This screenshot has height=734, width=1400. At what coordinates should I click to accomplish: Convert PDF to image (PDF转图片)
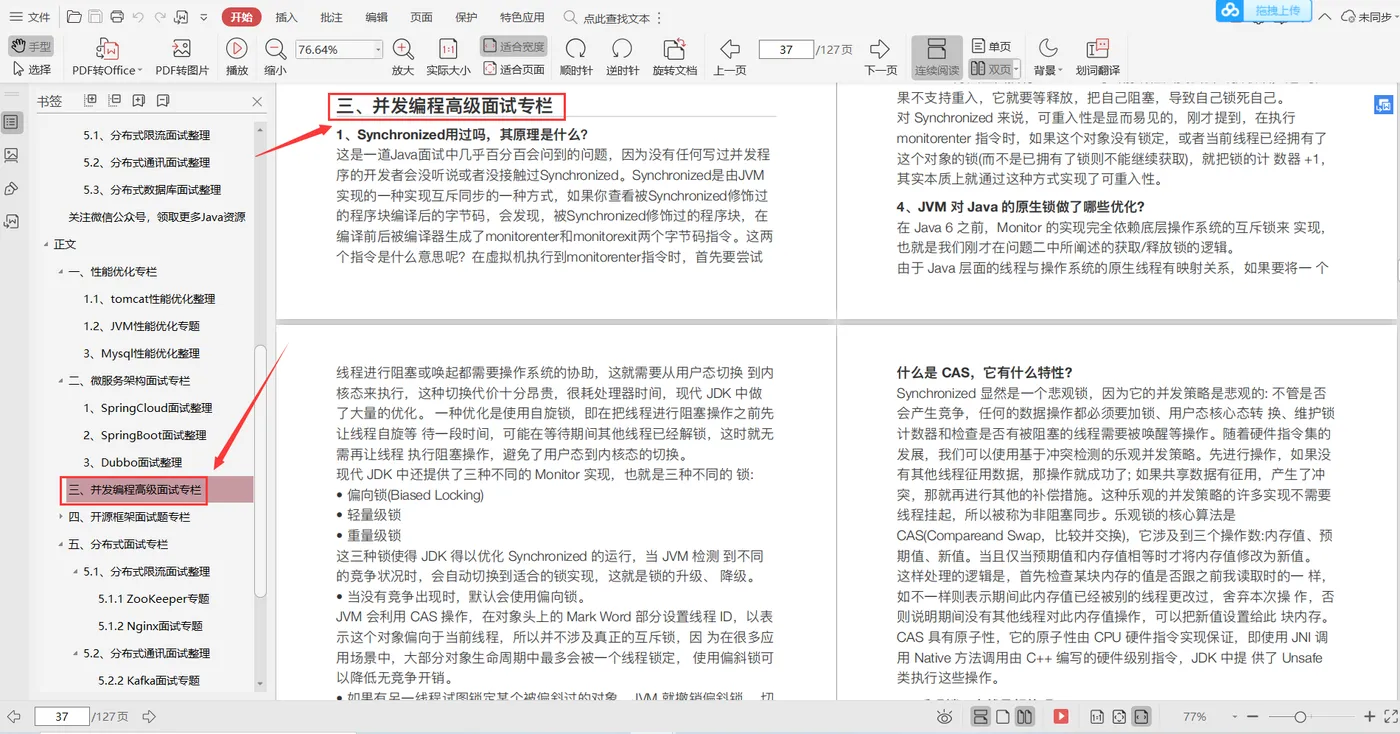click(x=182, y=57)
